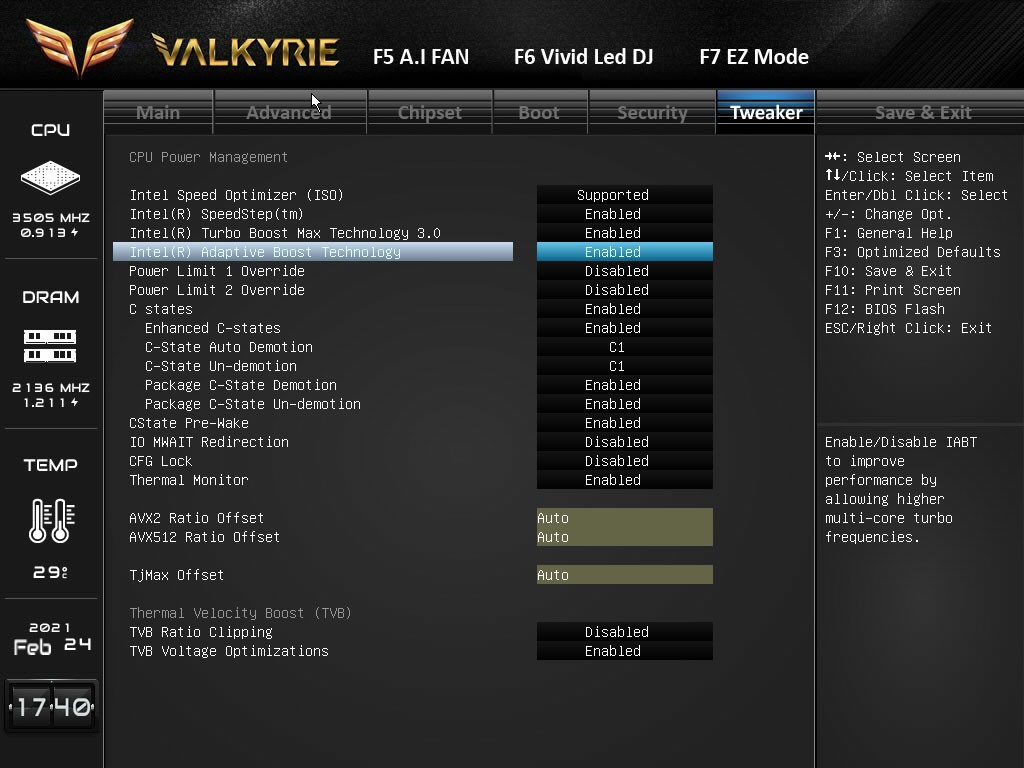Open C-State Un-demotion C1 options

pos(624,366)
